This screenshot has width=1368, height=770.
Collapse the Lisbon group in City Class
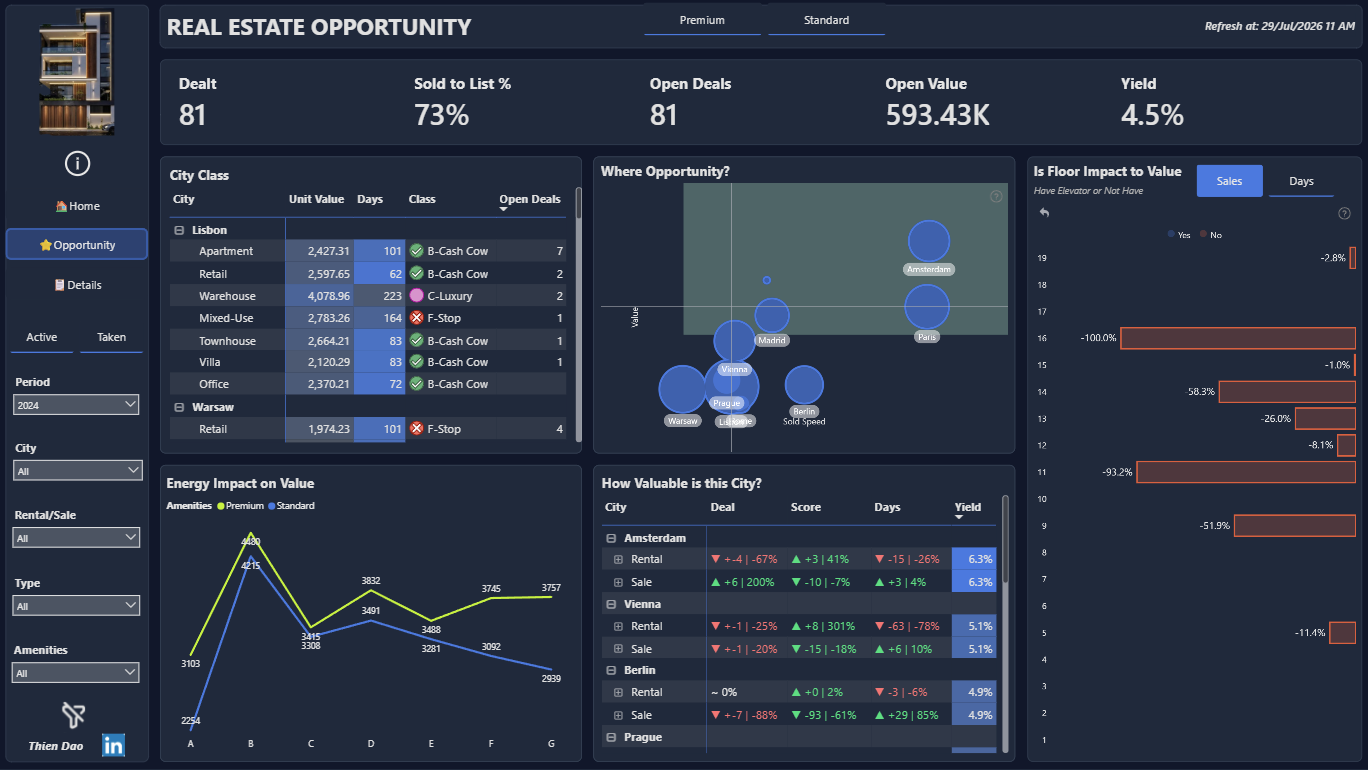179,230
